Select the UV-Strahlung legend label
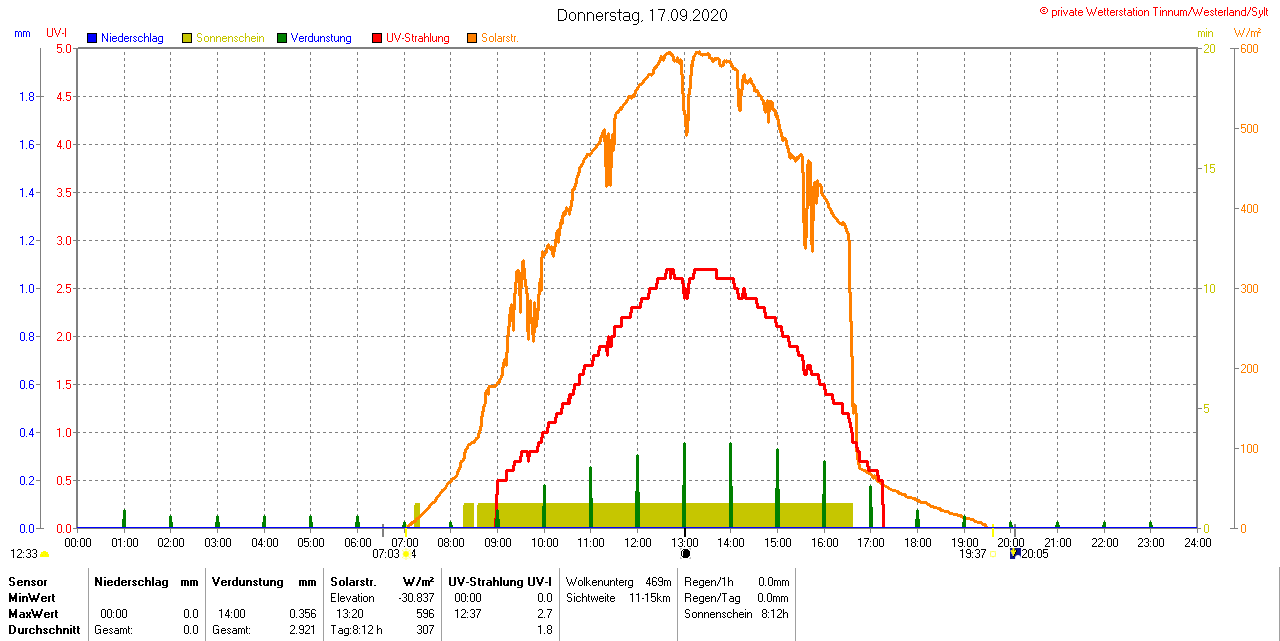The width and height of the screenshot is (1280, 641). click(x=418, y=38)
